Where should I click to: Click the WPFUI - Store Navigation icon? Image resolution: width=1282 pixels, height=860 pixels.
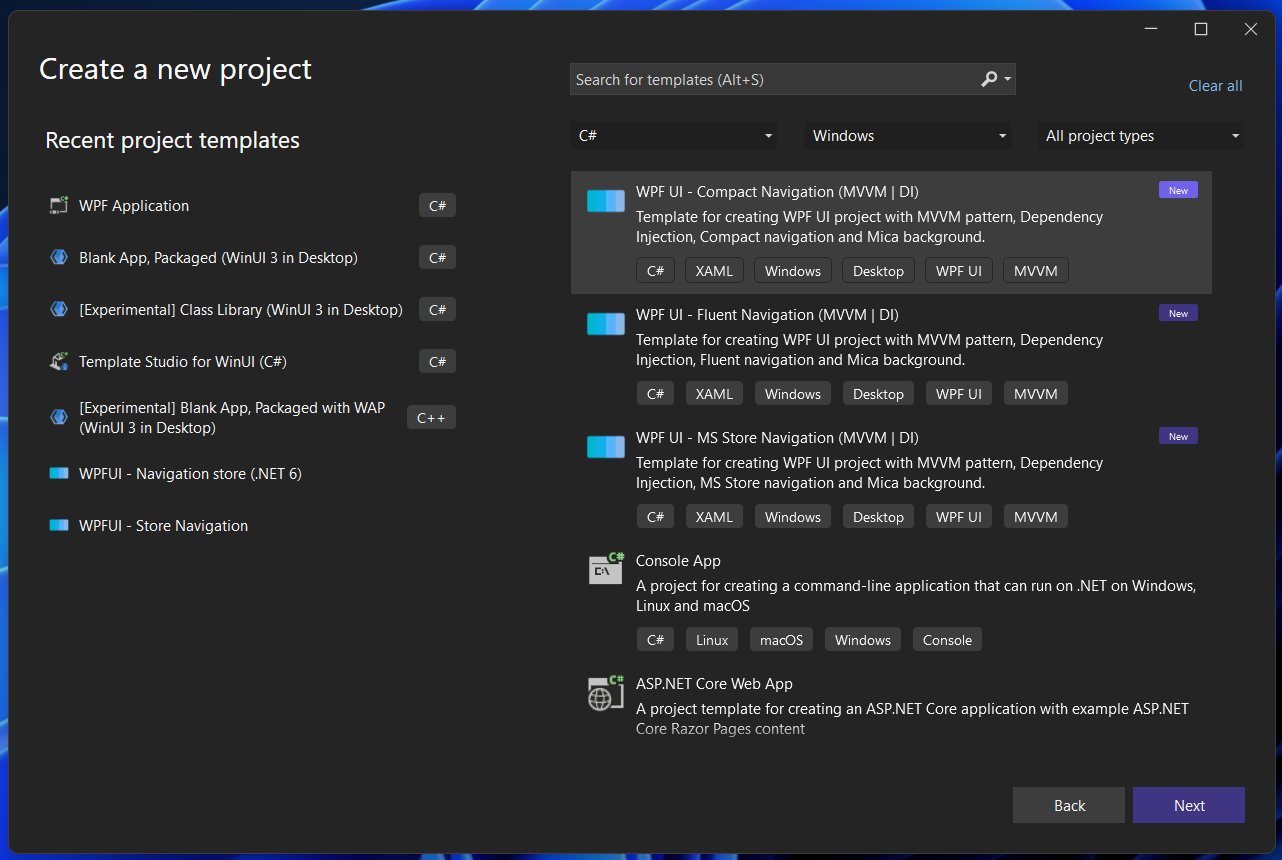(59, 525)
